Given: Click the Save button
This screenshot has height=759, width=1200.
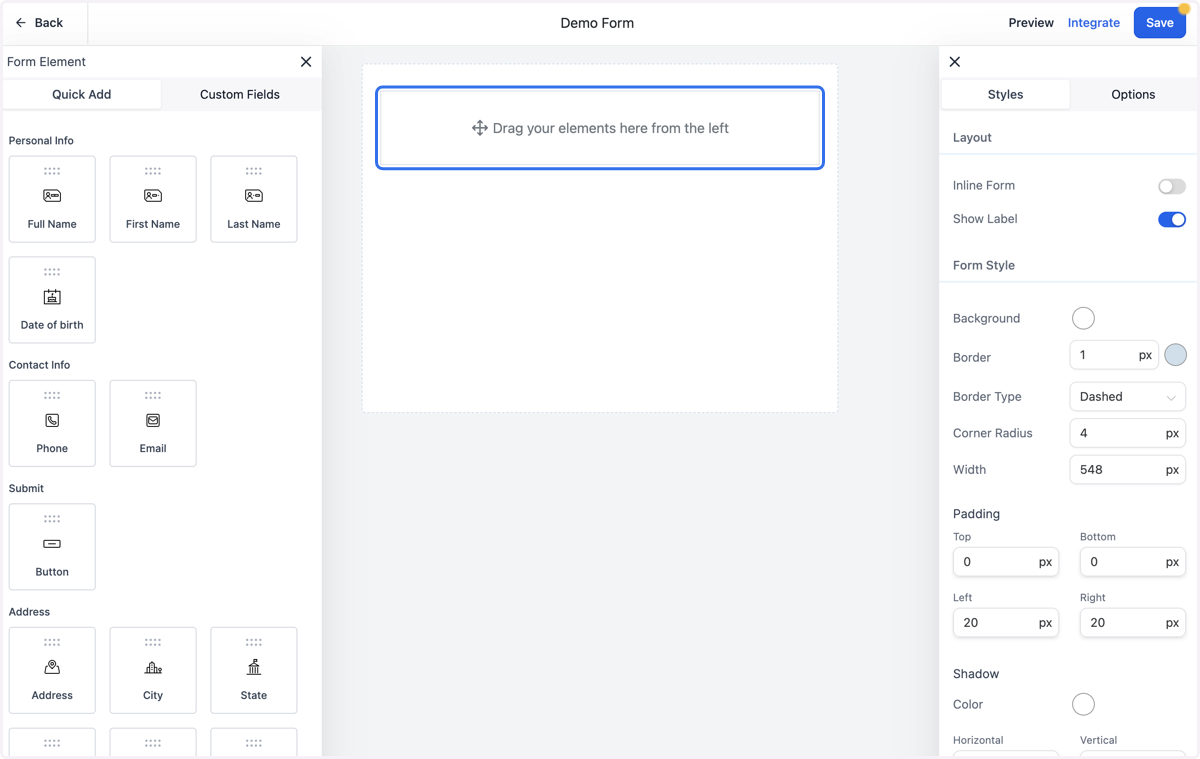Looking at the screenshot, I should tap(1160, 22).
